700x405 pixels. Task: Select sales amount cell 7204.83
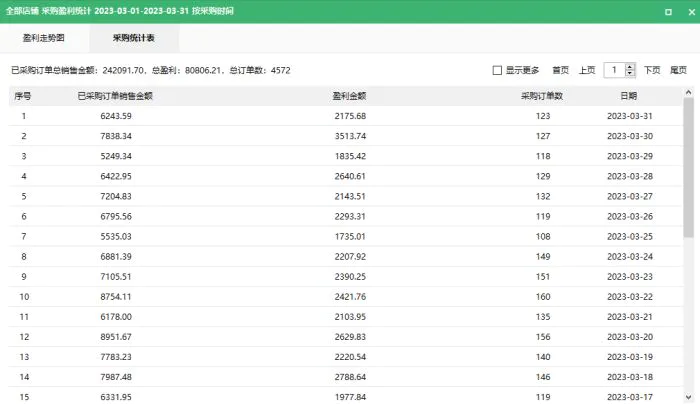pyautogui.click(x=116, y=196)
